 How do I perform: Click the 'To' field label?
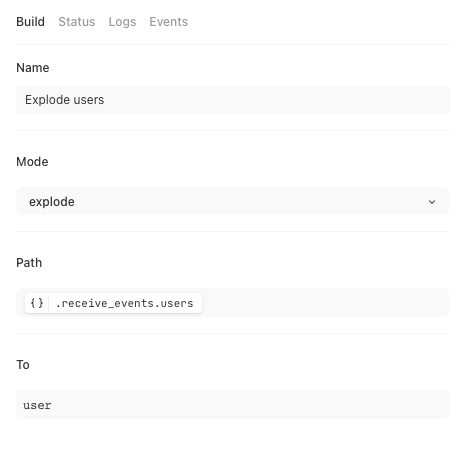[x=23, y=365]
